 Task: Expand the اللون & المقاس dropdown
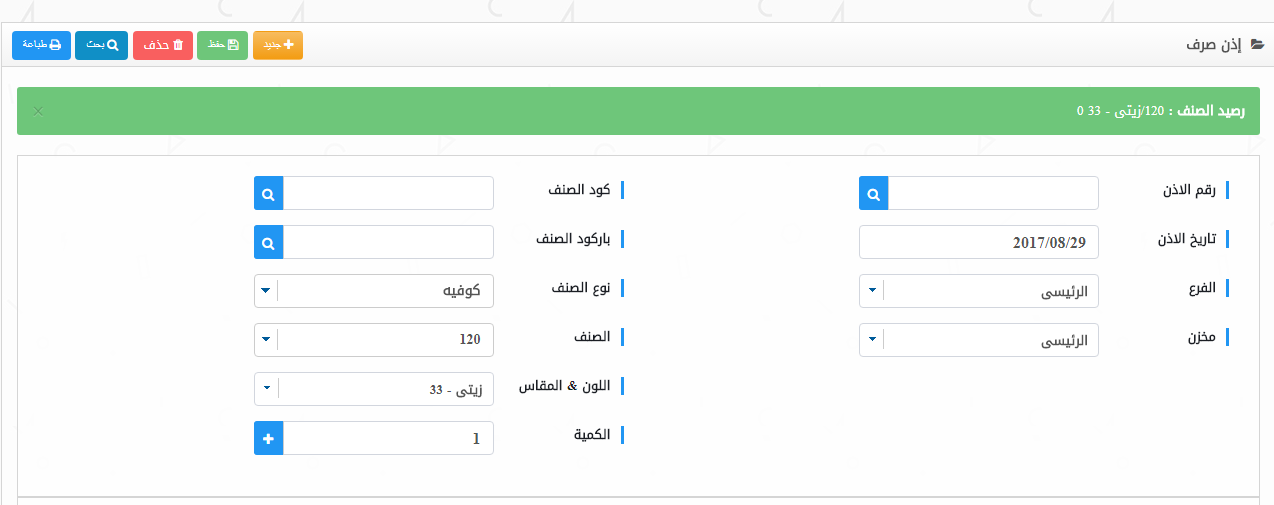(266, 388)
